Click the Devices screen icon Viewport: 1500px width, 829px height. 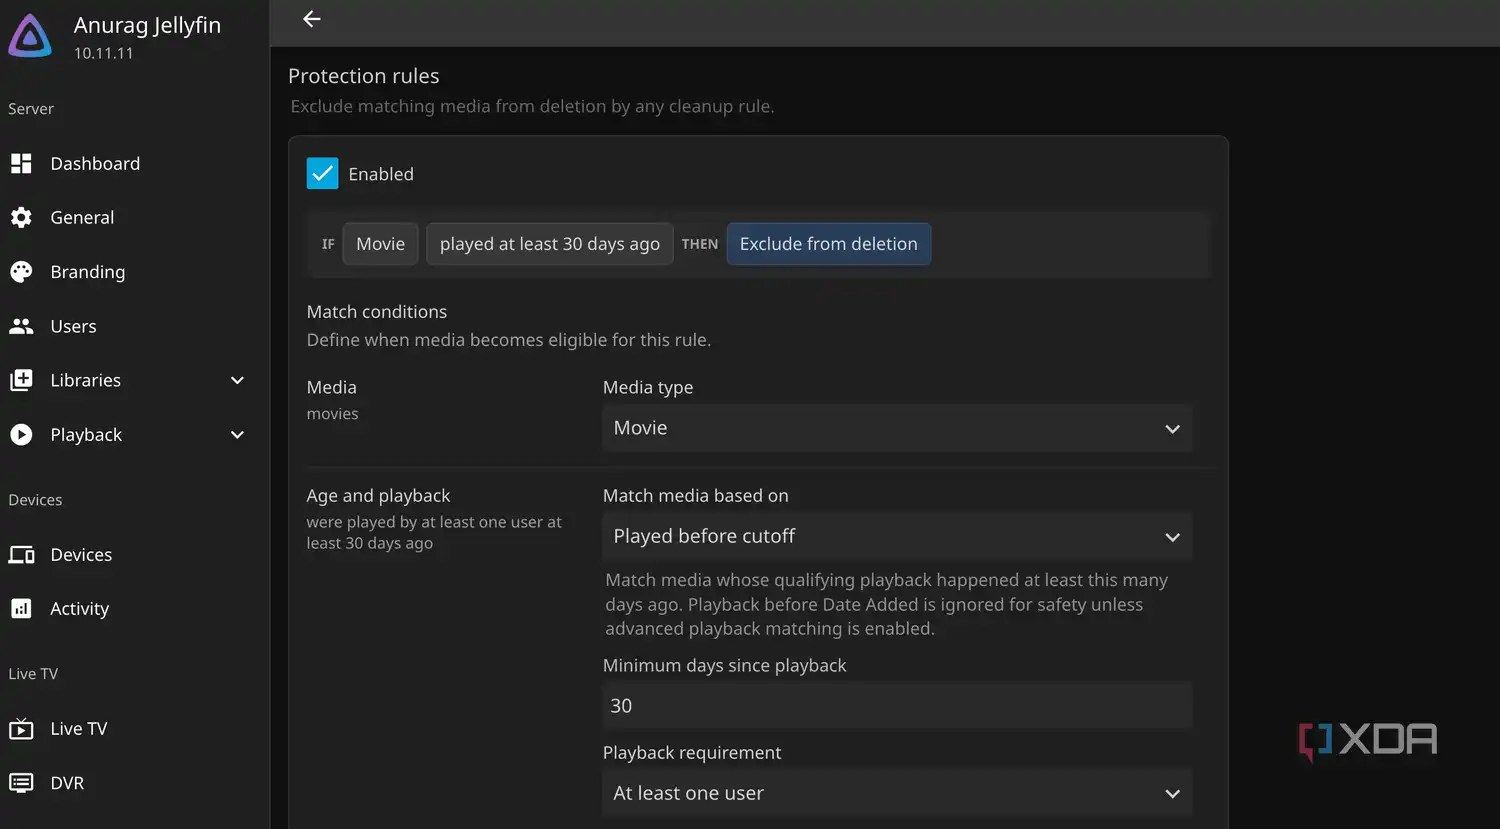point(21,554)
